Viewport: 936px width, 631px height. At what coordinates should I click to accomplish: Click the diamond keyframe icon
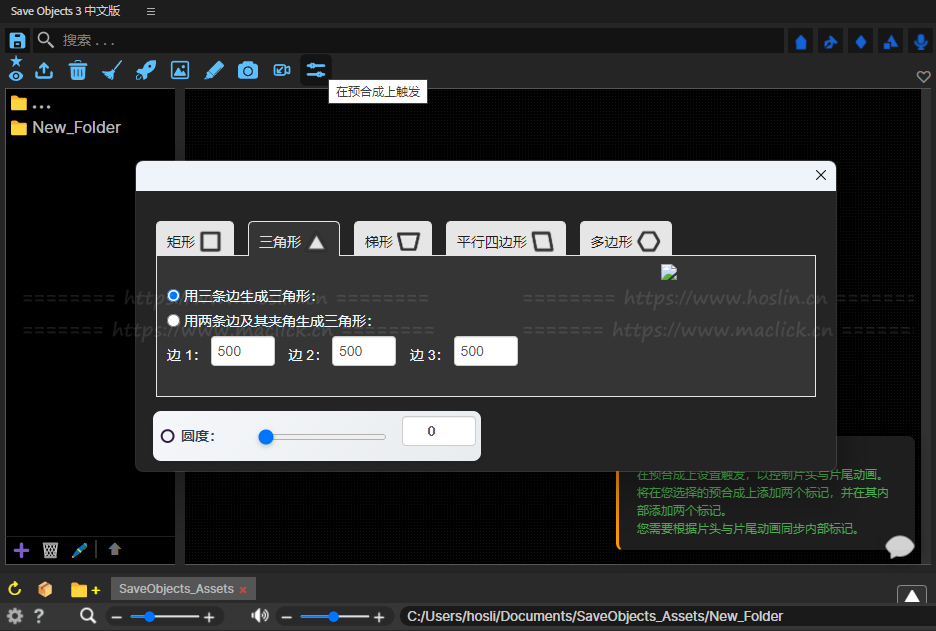(861, 42)
